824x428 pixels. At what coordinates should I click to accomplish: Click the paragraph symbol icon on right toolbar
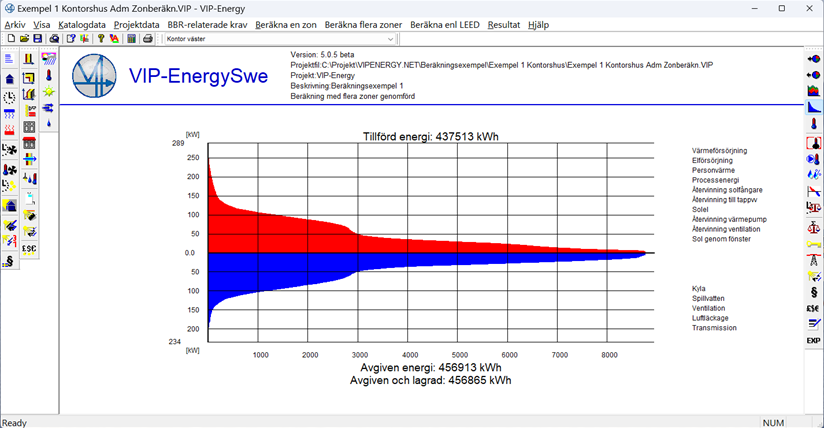813,292
